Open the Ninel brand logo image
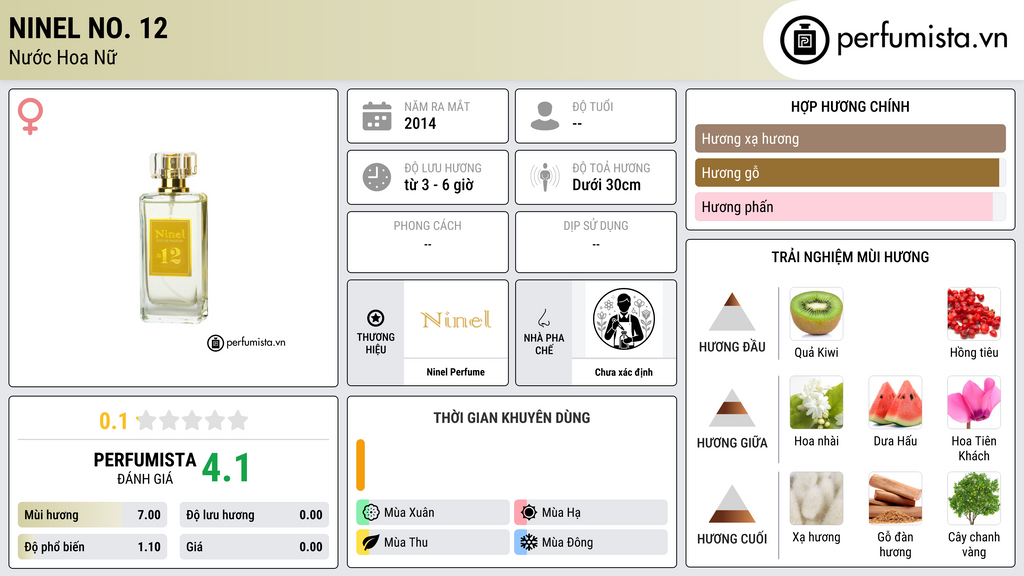This screenshot has height=576, width=1024. coord(456,319)
